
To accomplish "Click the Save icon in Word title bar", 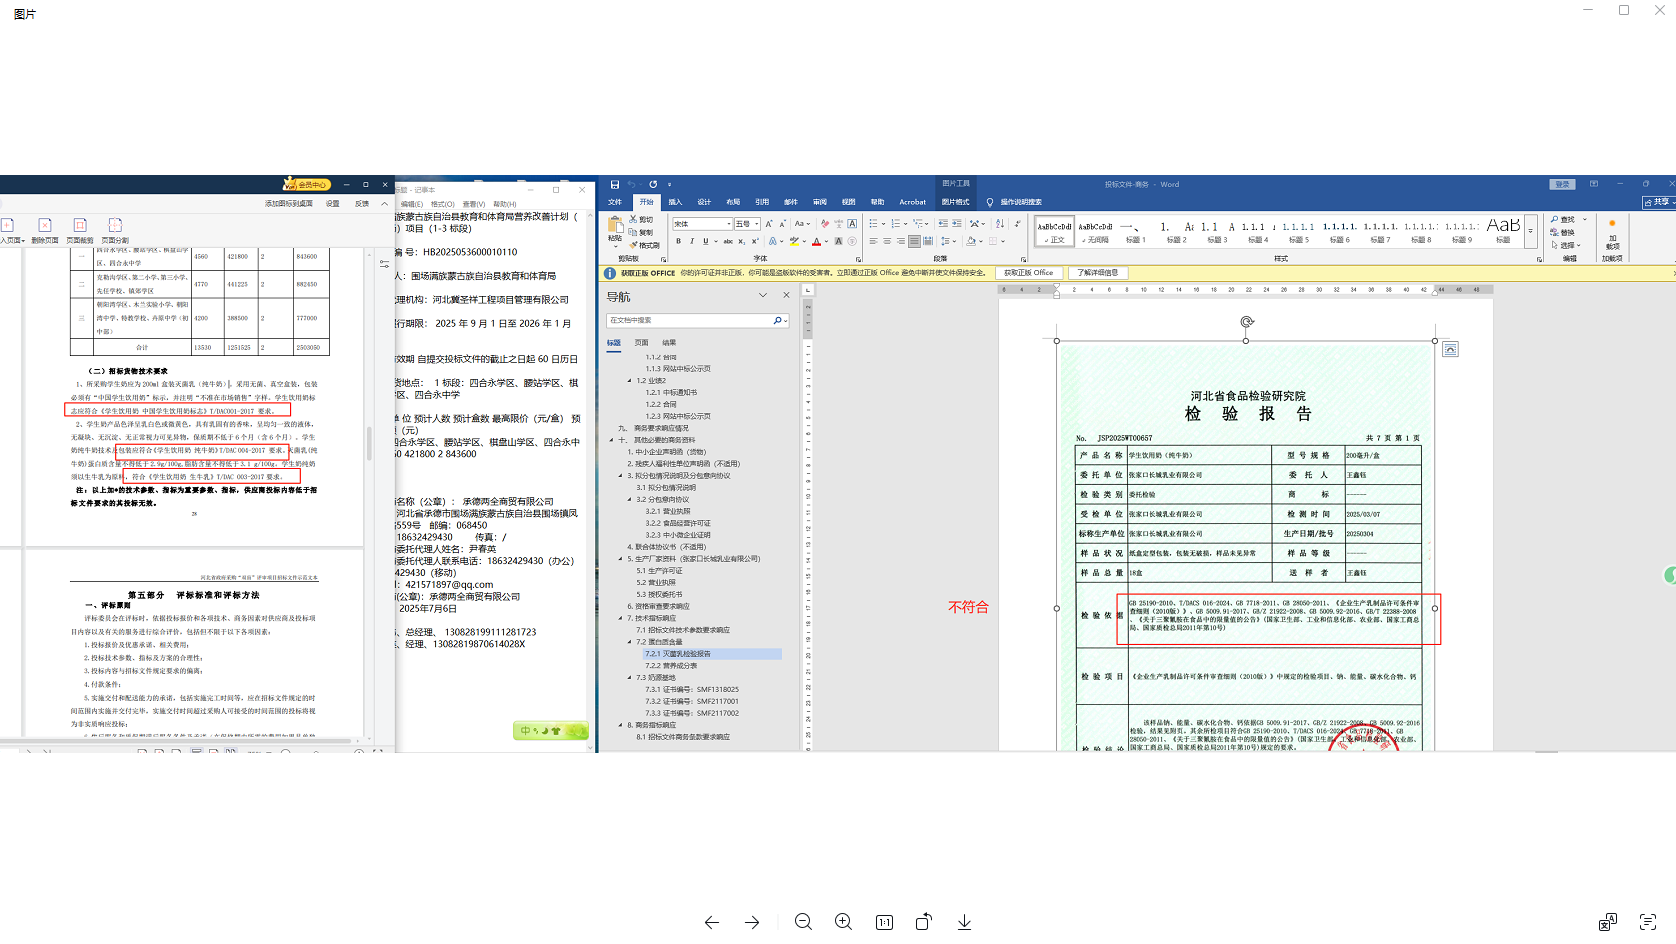I will (x=614, y=185).
